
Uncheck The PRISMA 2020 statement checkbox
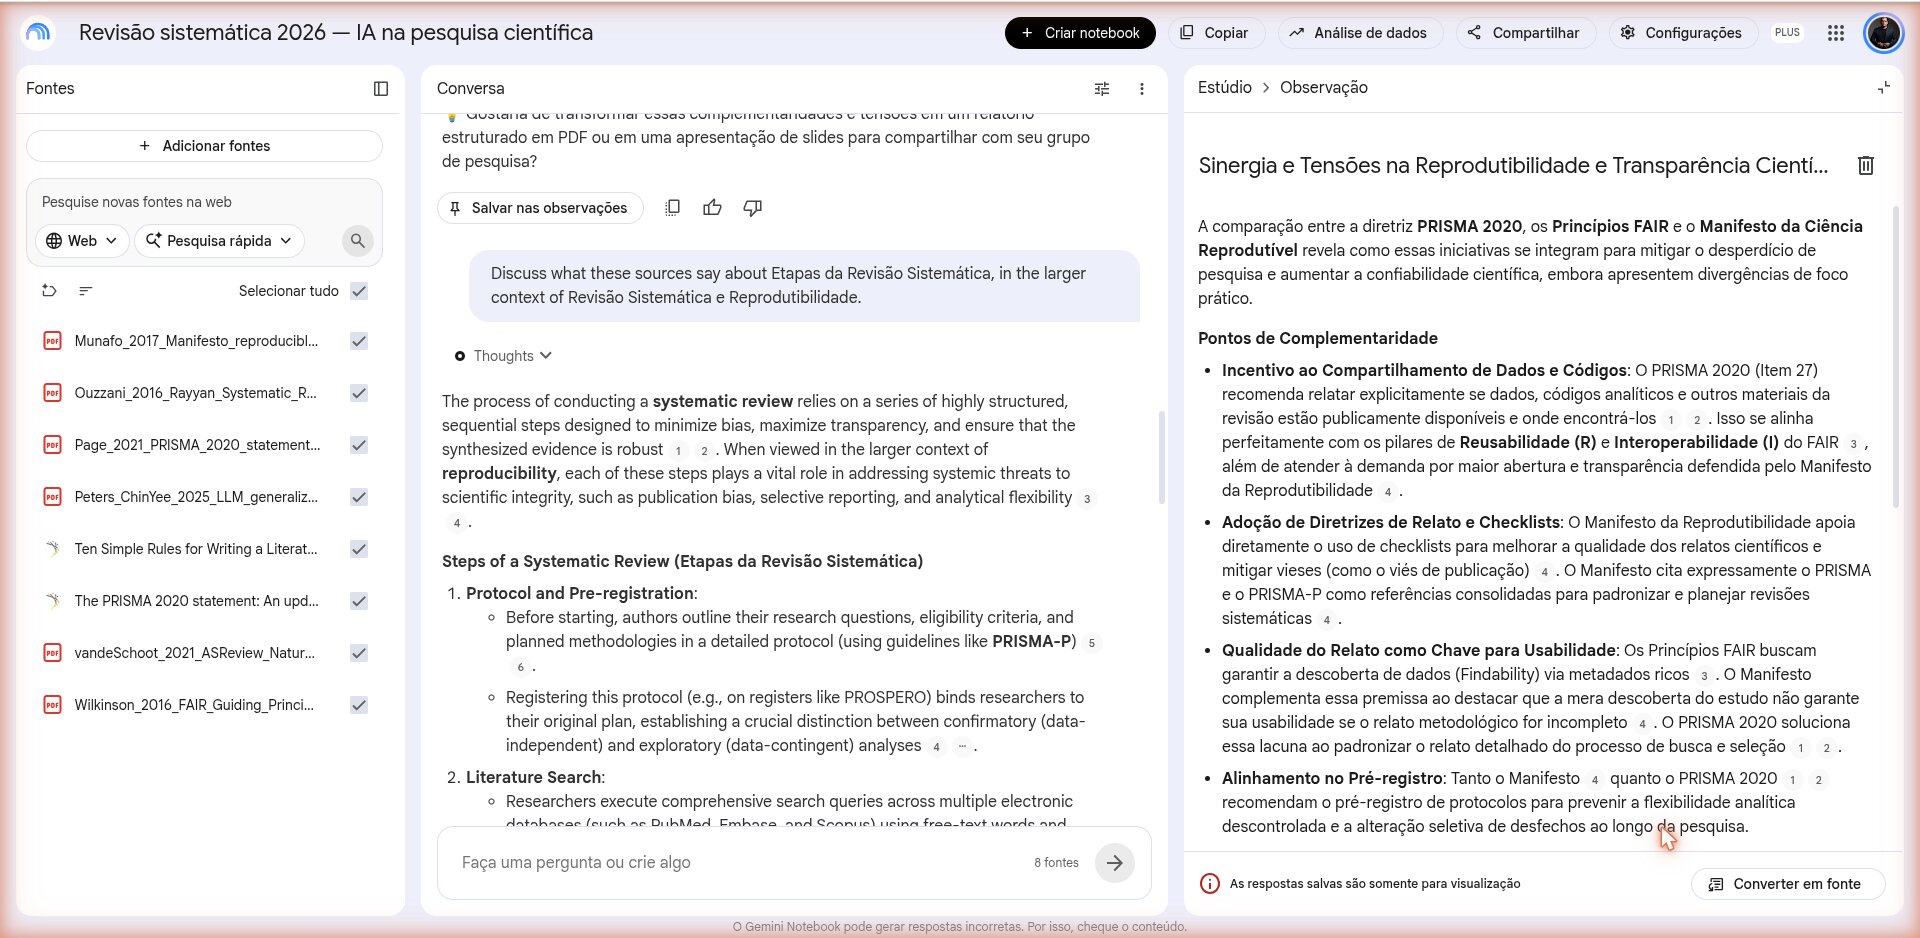click(x=359, y=601)
